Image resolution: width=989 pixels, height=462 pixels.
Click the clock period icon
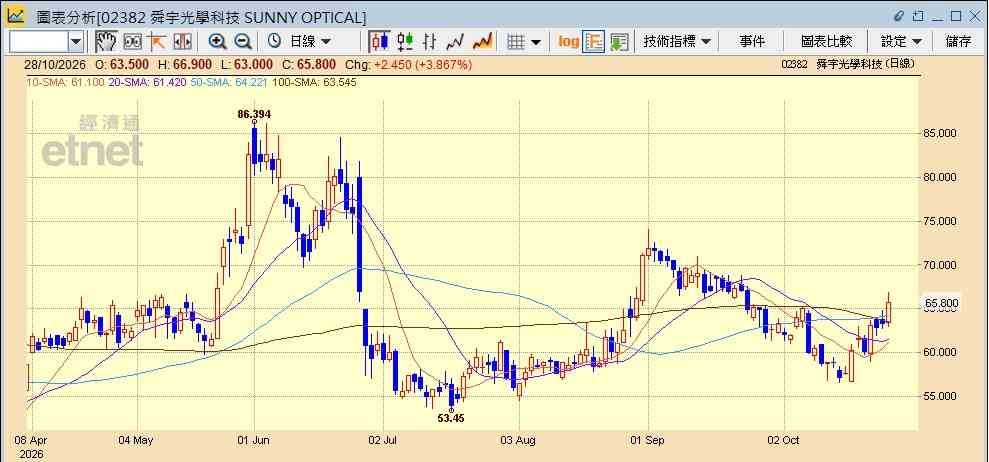[x=274, y=42]
